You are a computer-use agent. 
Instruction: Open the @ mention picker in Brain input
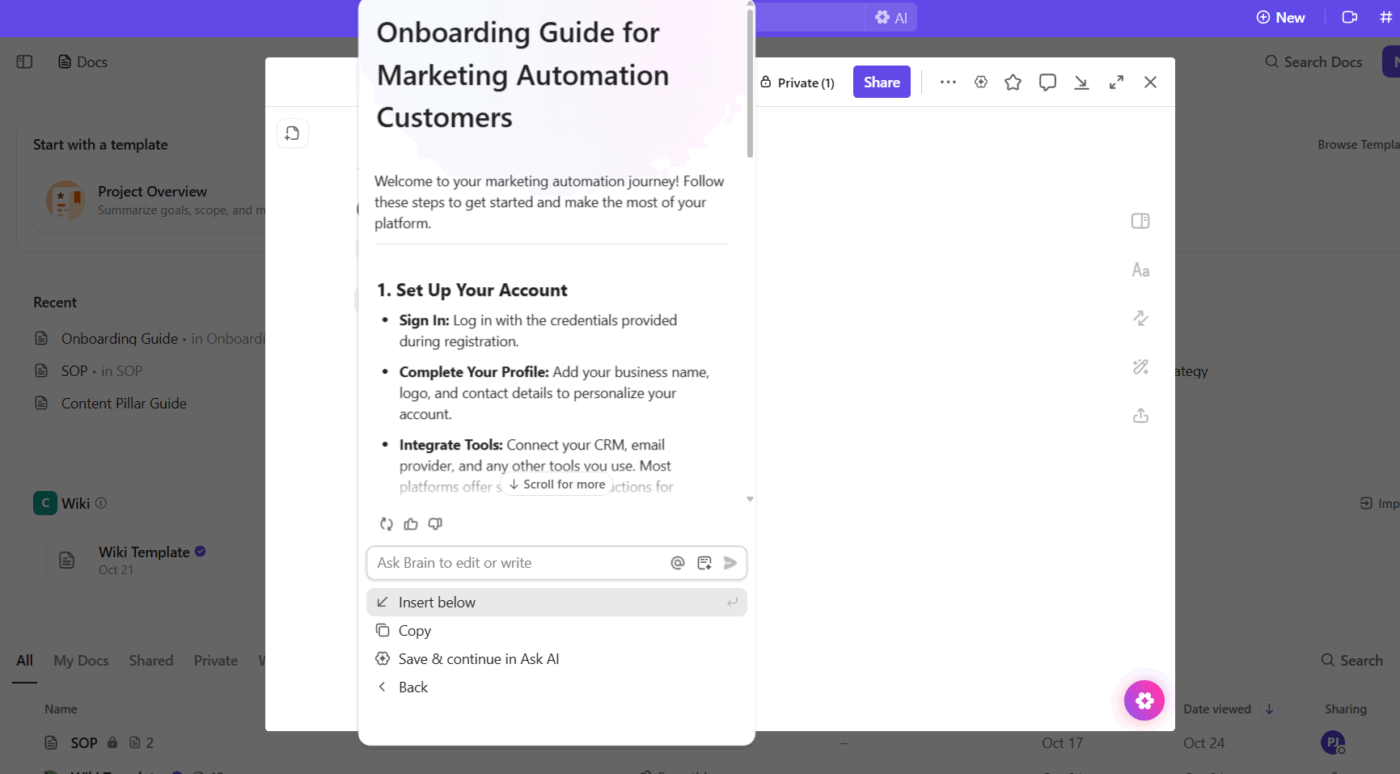pyautogui.click(x=678, y=563)
